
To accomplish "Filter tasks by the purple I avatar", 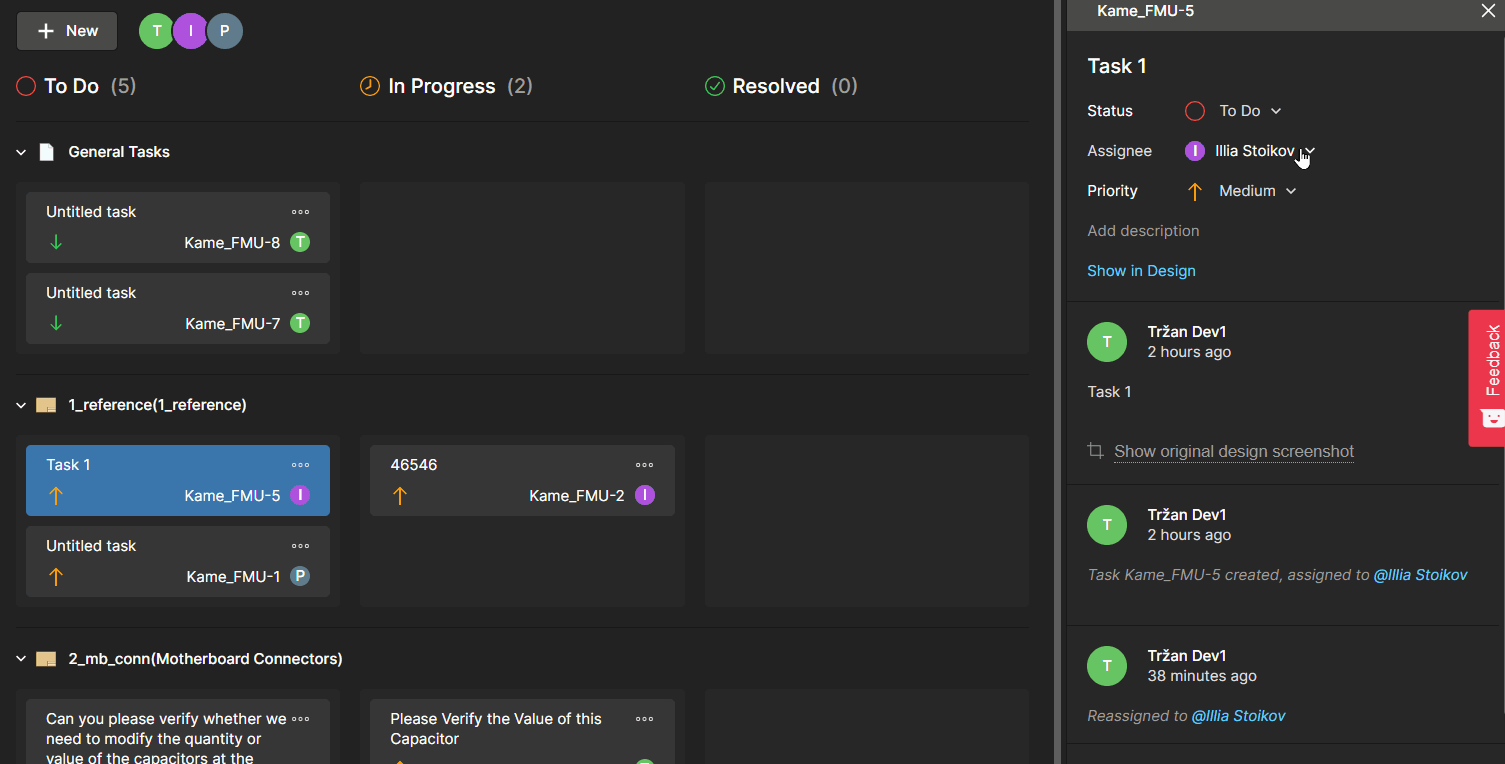I will coord(190,31).
